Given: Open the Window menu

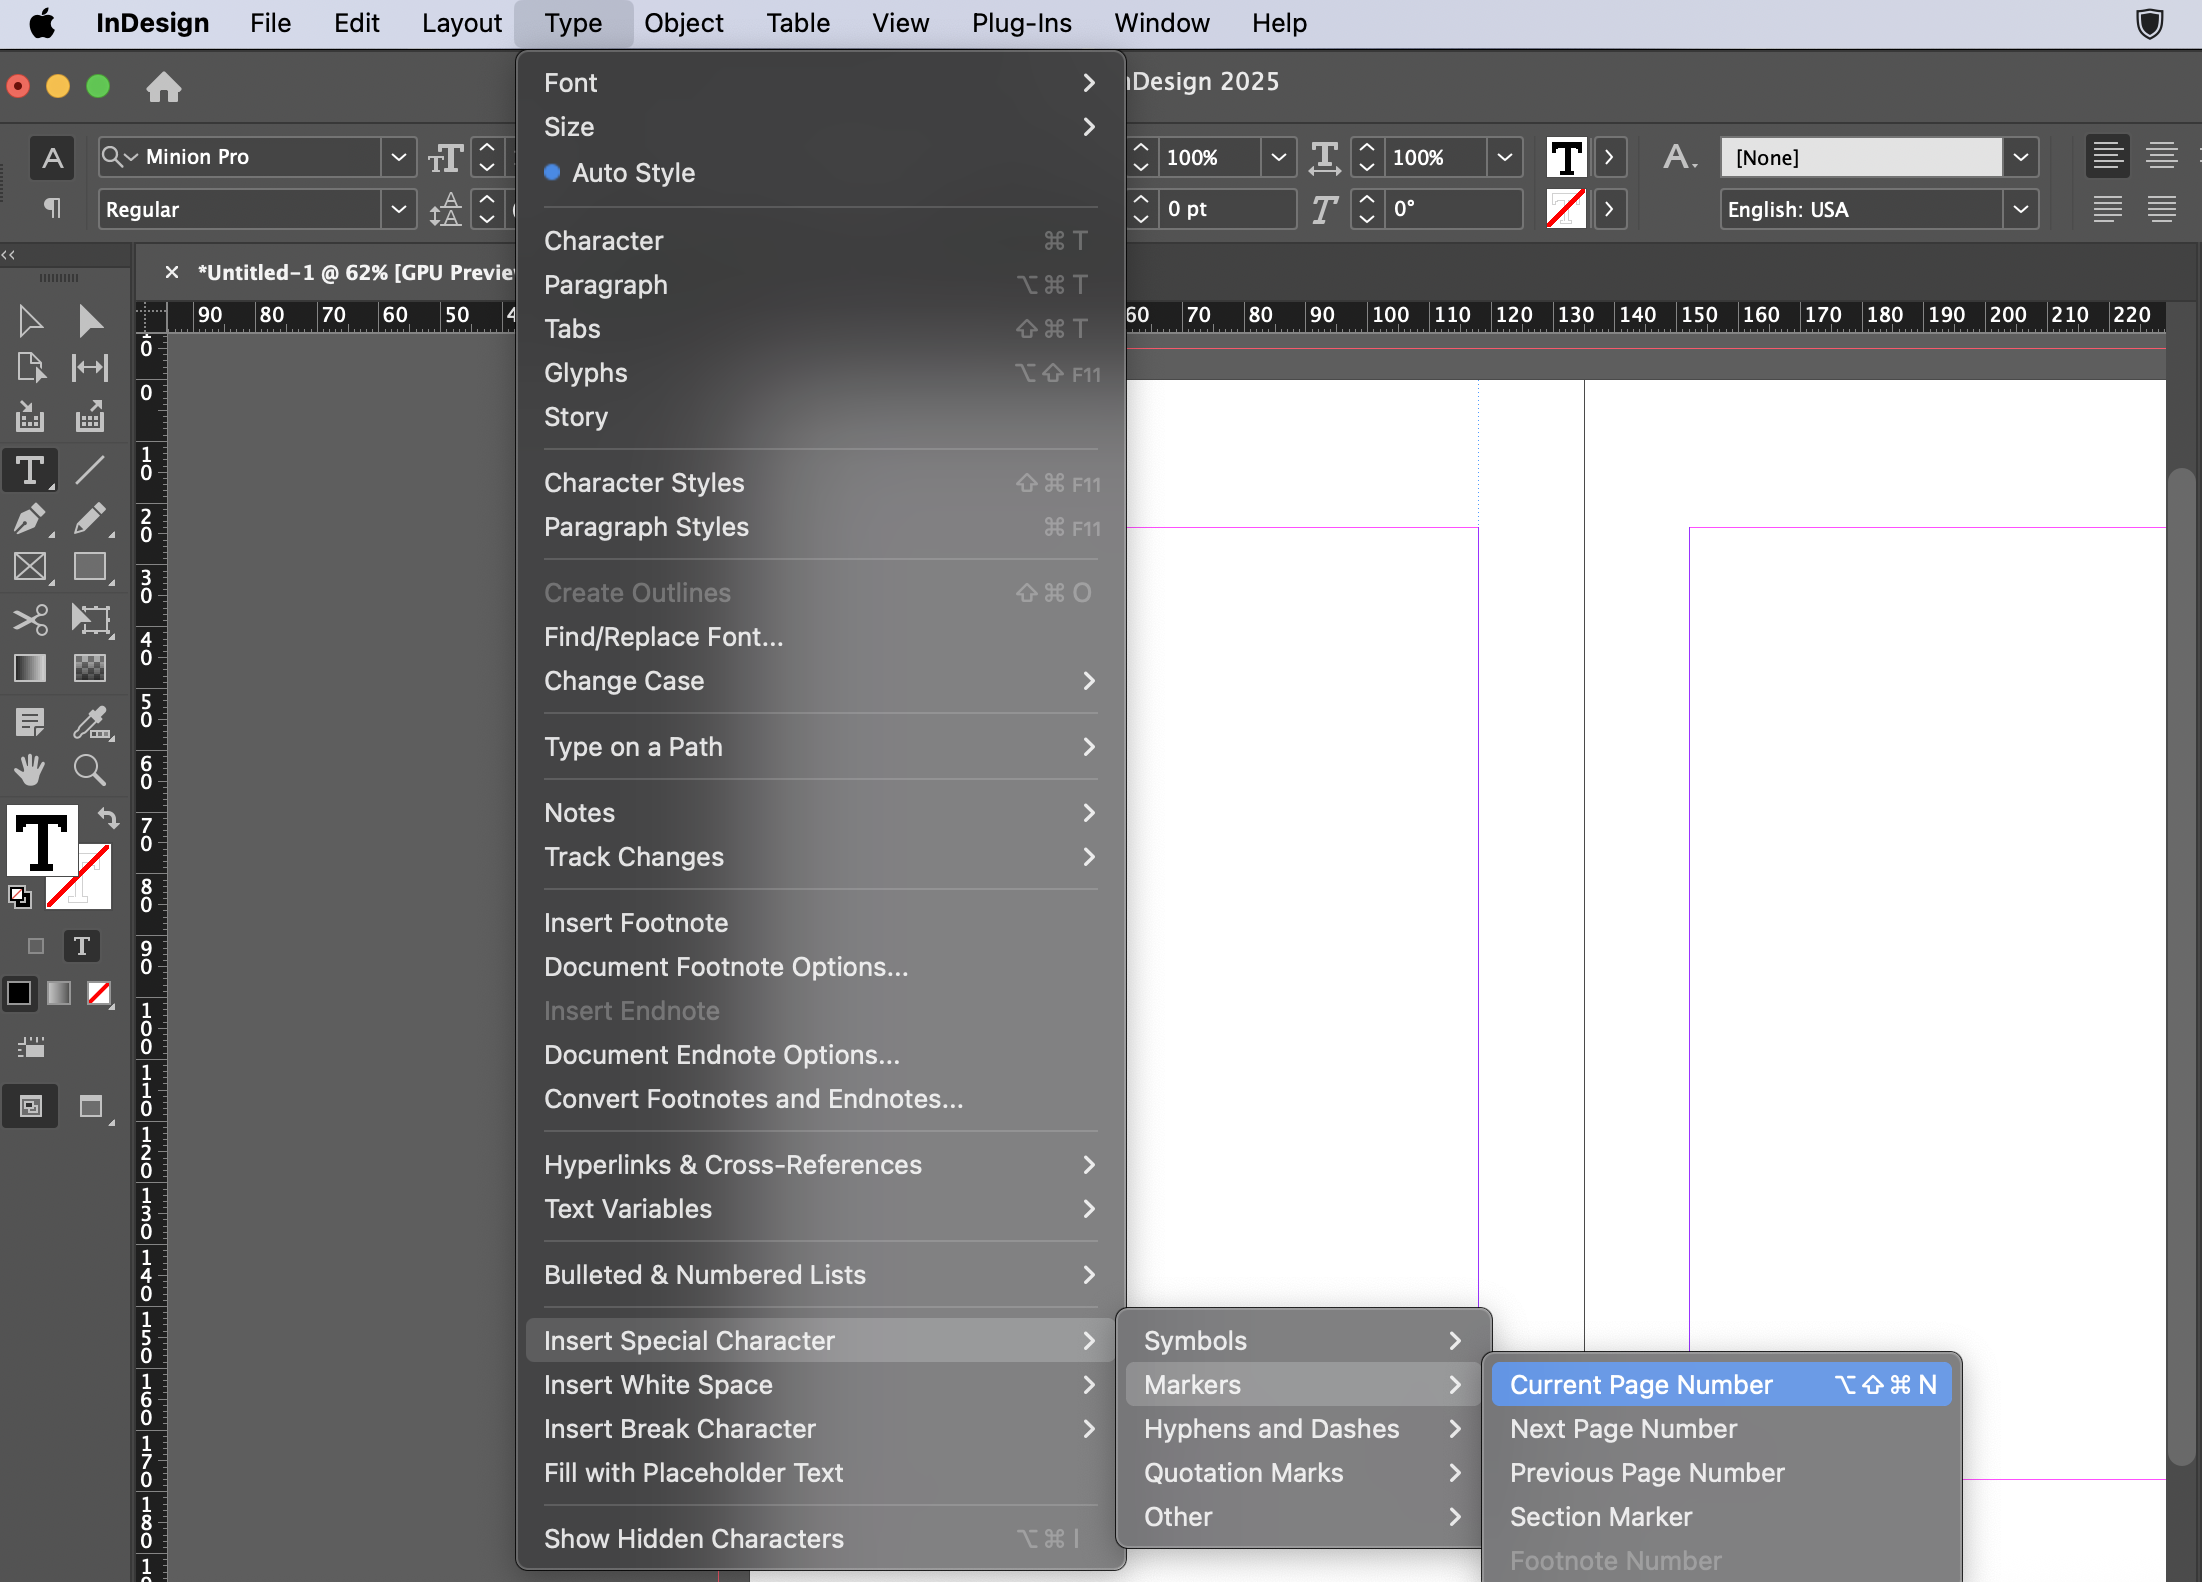Looking at the screenshot, I should [1161, 23].
